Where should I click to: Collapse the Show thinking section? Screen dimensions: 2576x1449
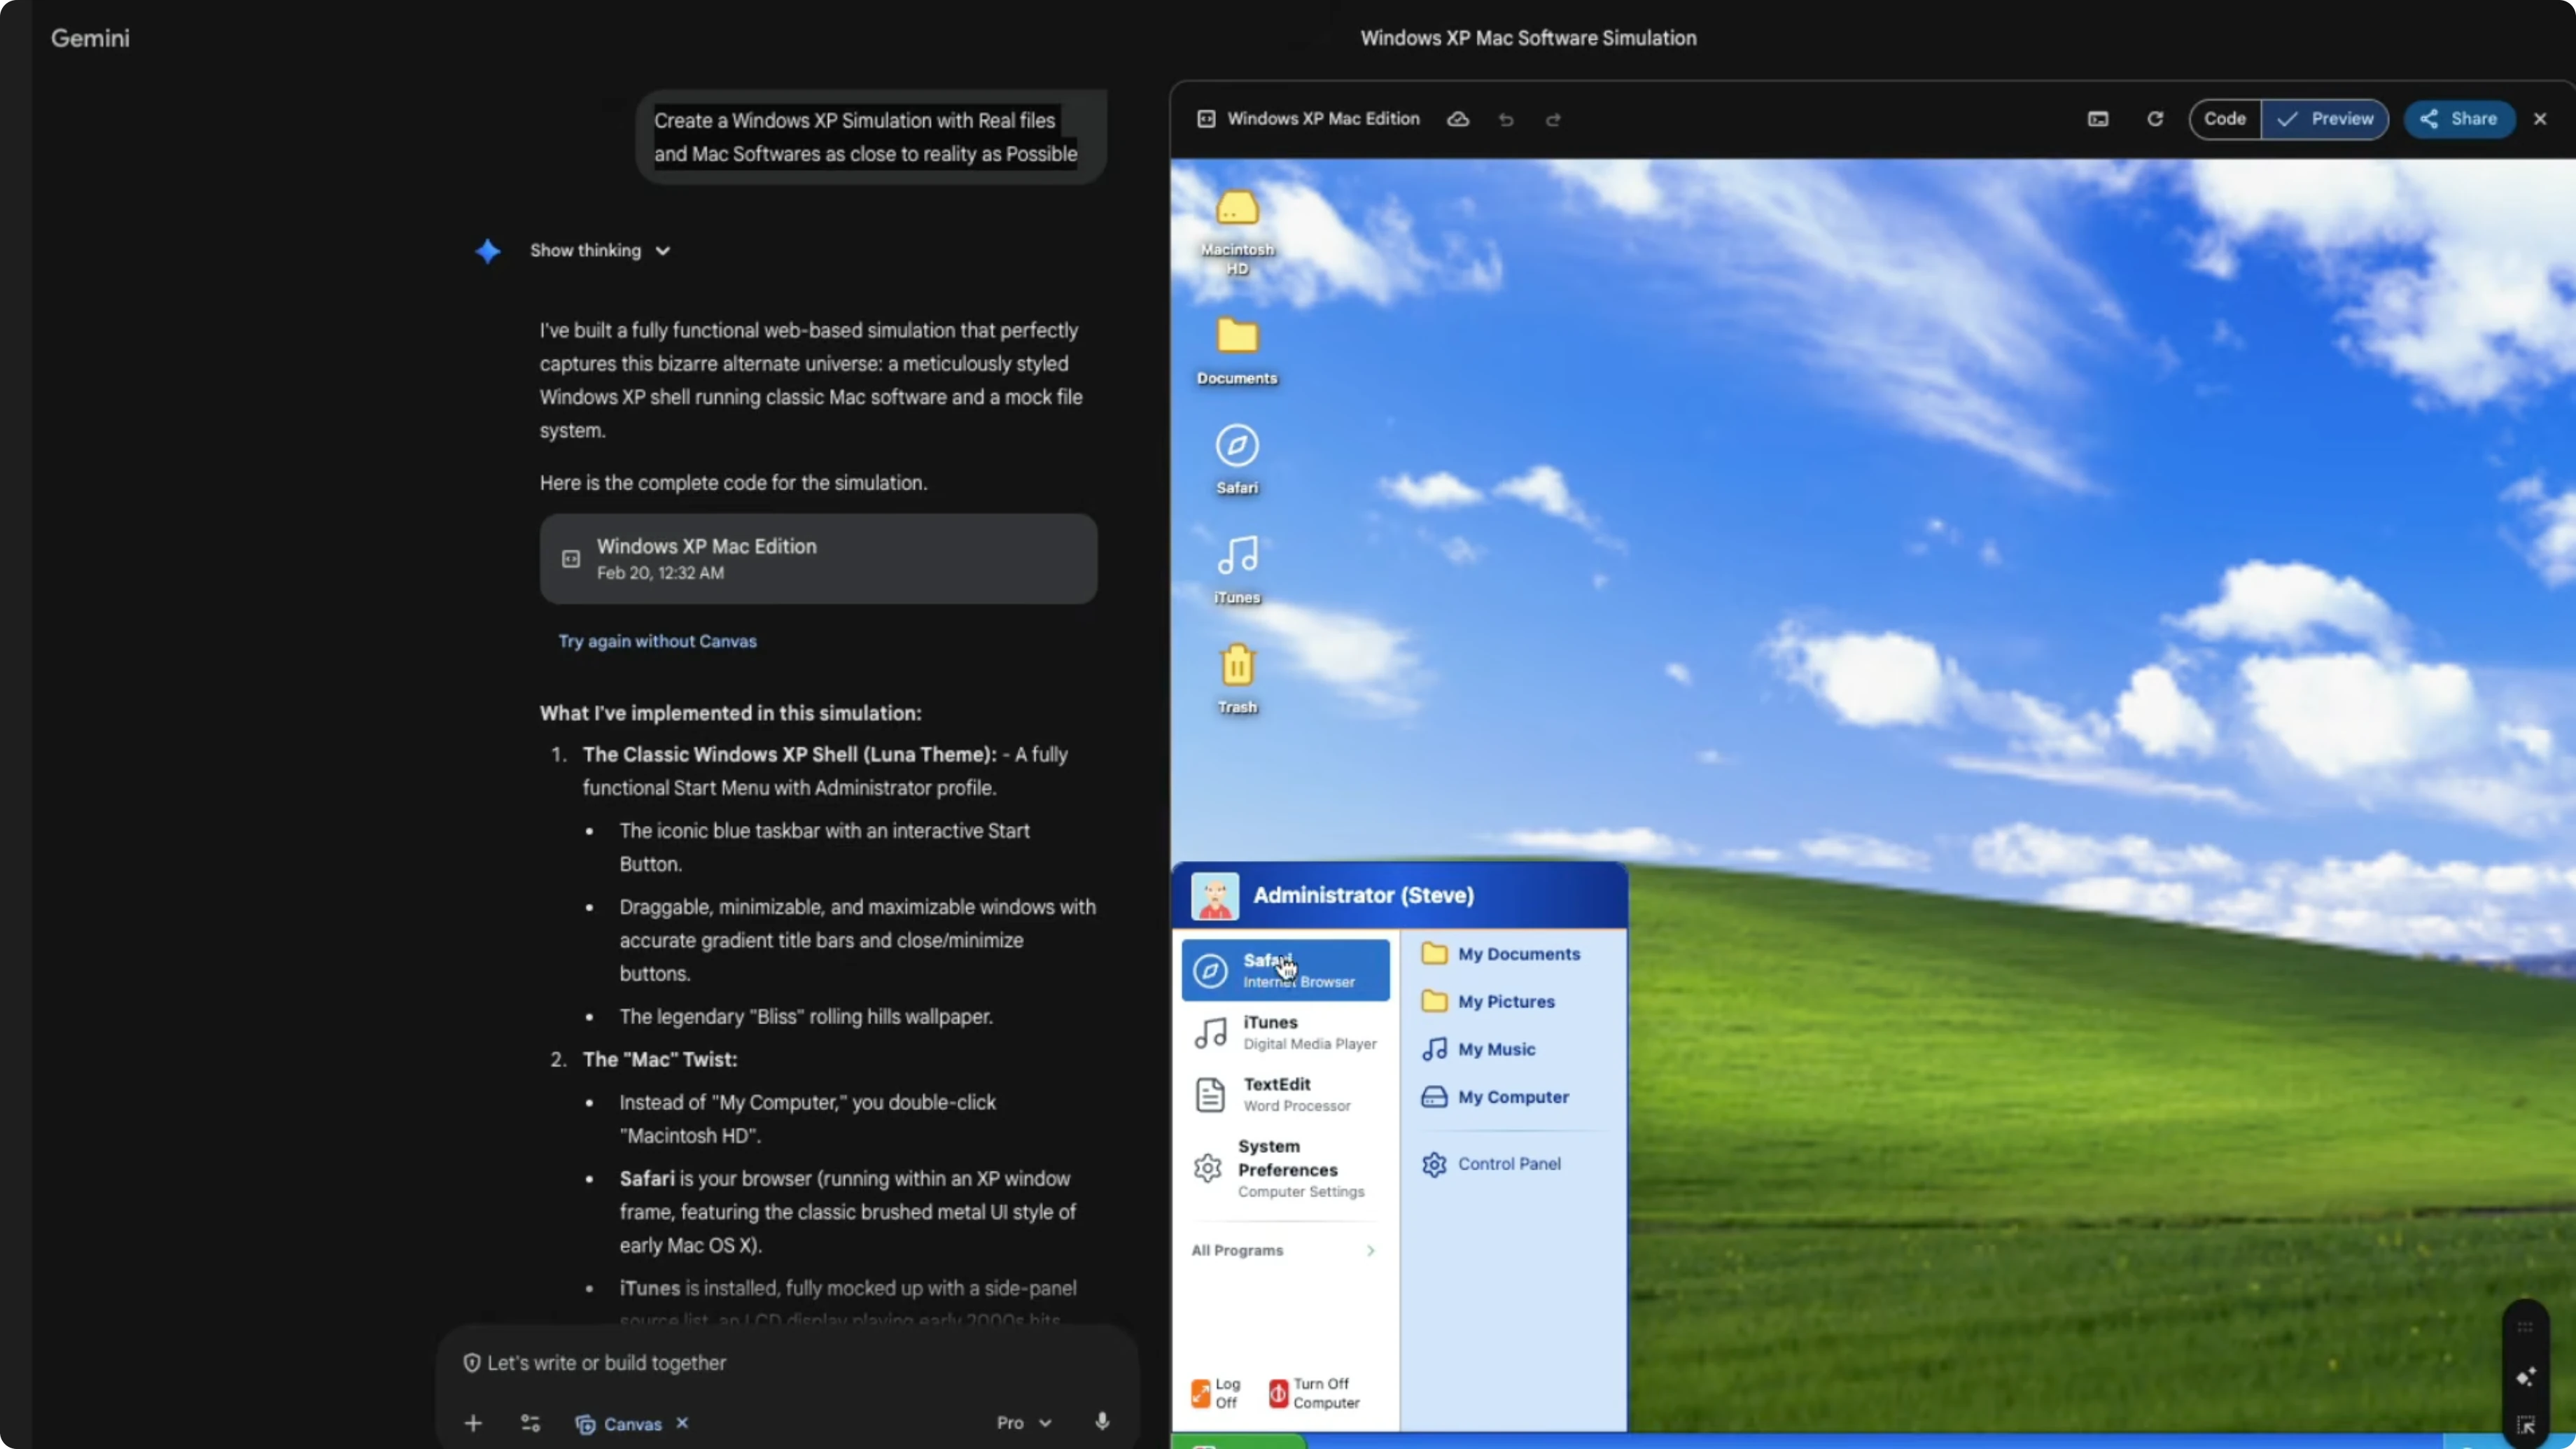coord(599,251)
